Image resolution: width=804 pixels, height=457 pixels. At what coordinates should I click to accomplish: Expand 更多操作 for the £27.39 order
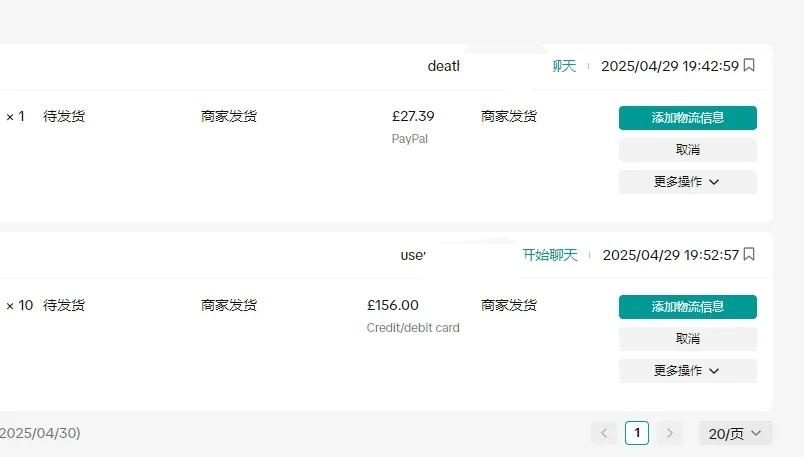(688, 182)
